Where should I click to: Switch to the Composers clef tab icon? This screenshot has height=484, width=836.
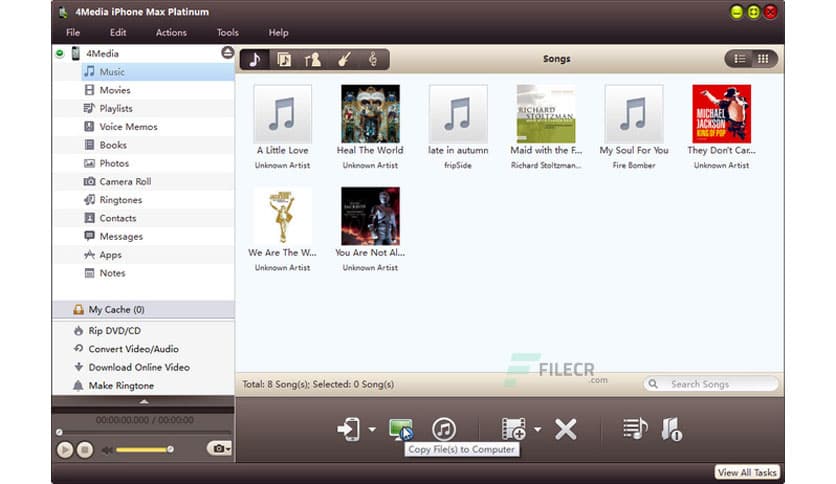[373, 59]
